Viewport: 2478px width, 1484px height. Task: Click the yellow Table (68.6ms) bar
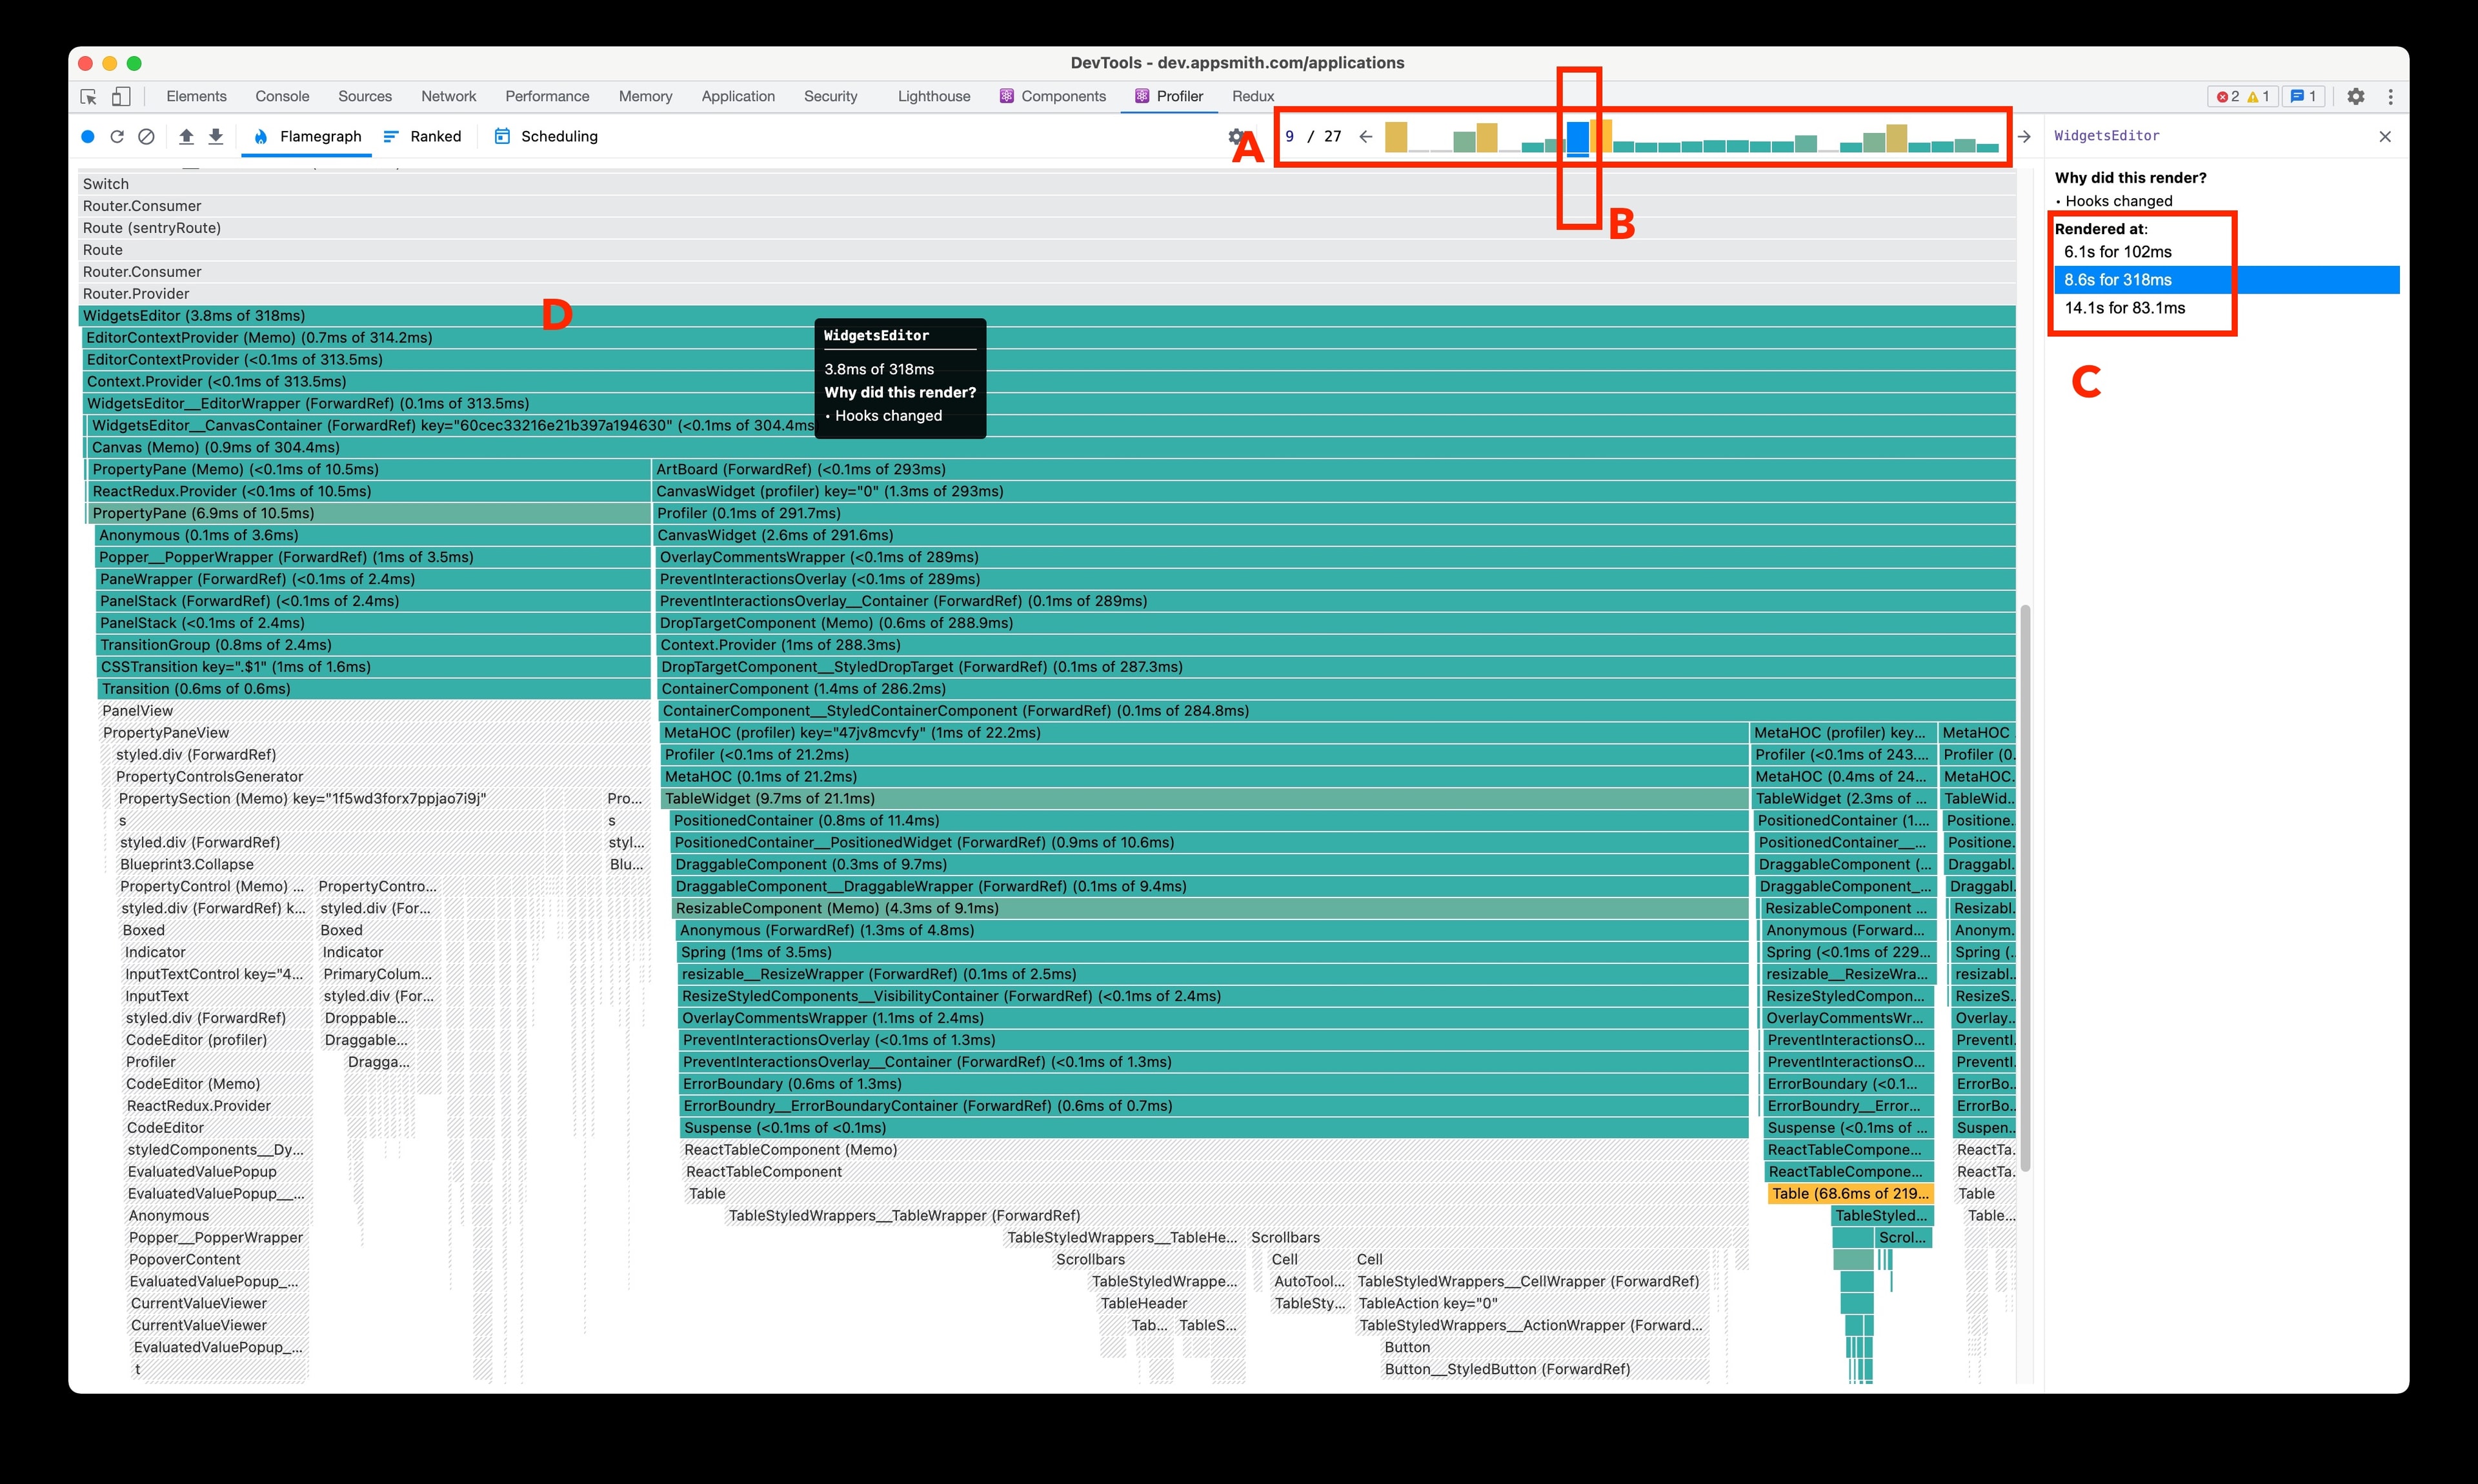click(1850, 1194)
